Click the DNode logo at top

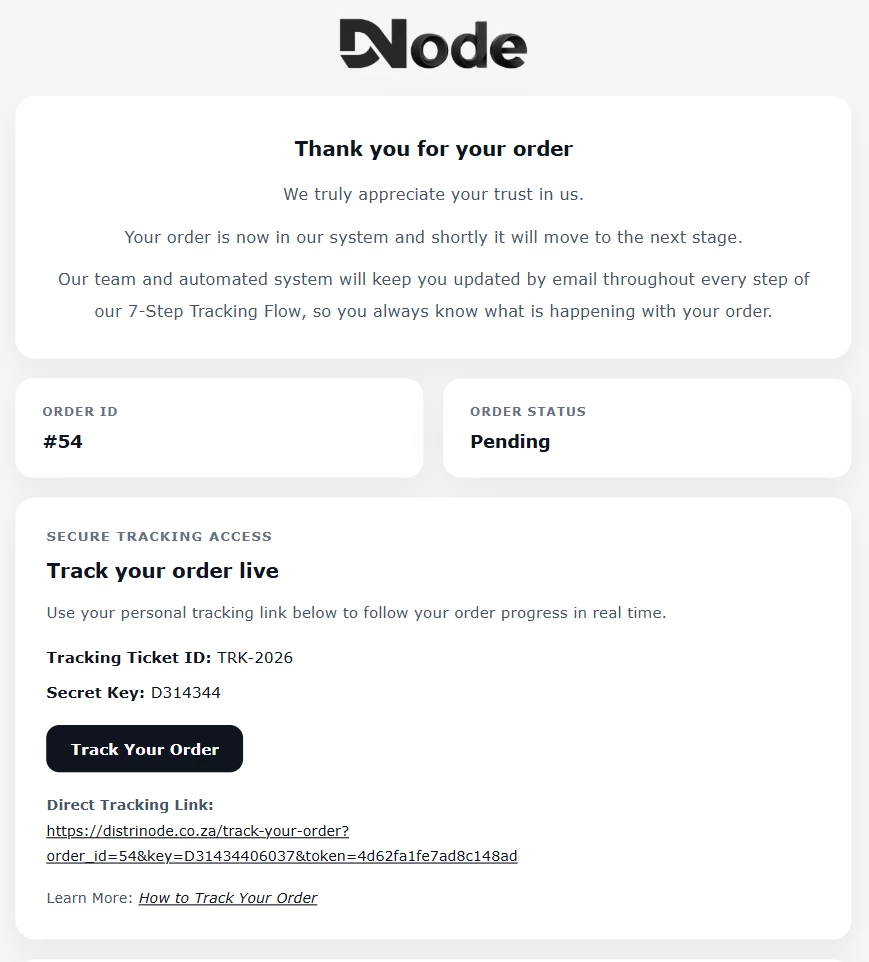(433, 44)
